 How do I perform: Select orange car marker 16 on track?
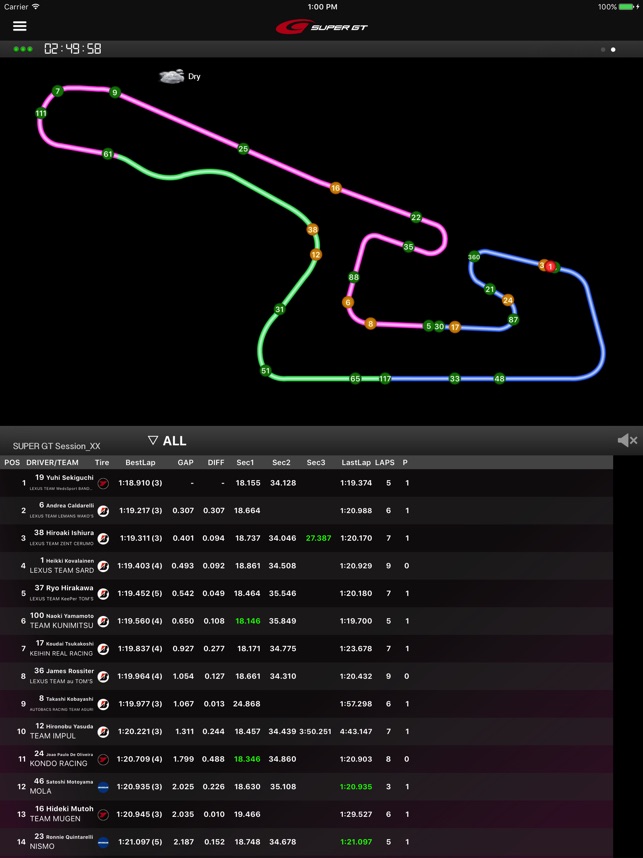335,188
